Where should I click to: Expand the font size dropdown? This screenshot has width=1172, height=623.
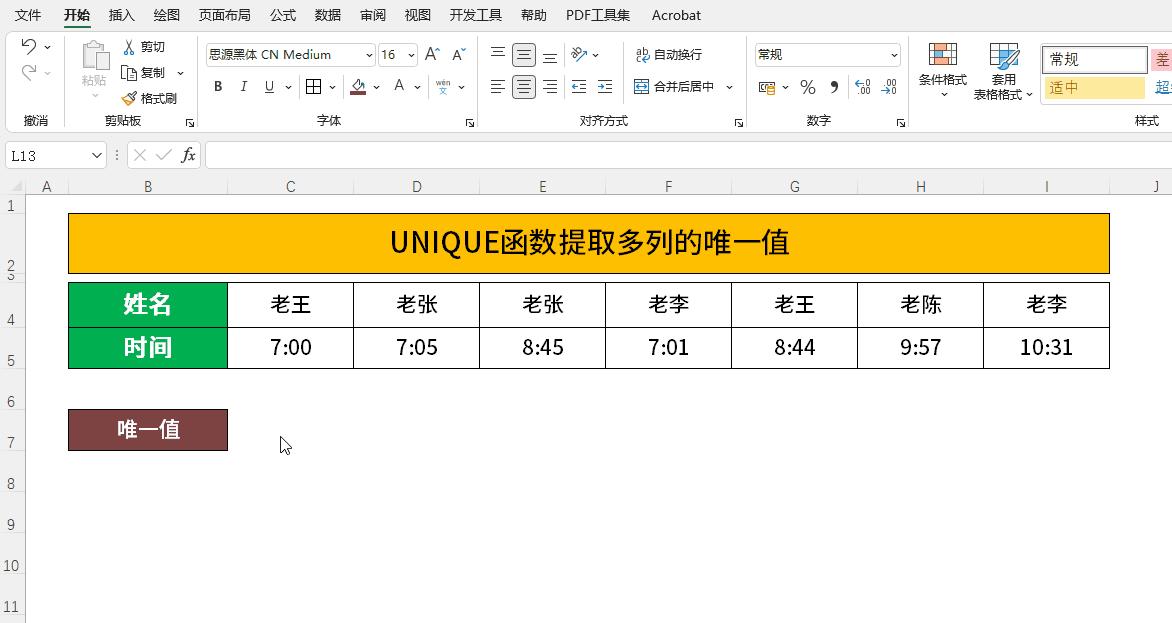click(408, 54)
